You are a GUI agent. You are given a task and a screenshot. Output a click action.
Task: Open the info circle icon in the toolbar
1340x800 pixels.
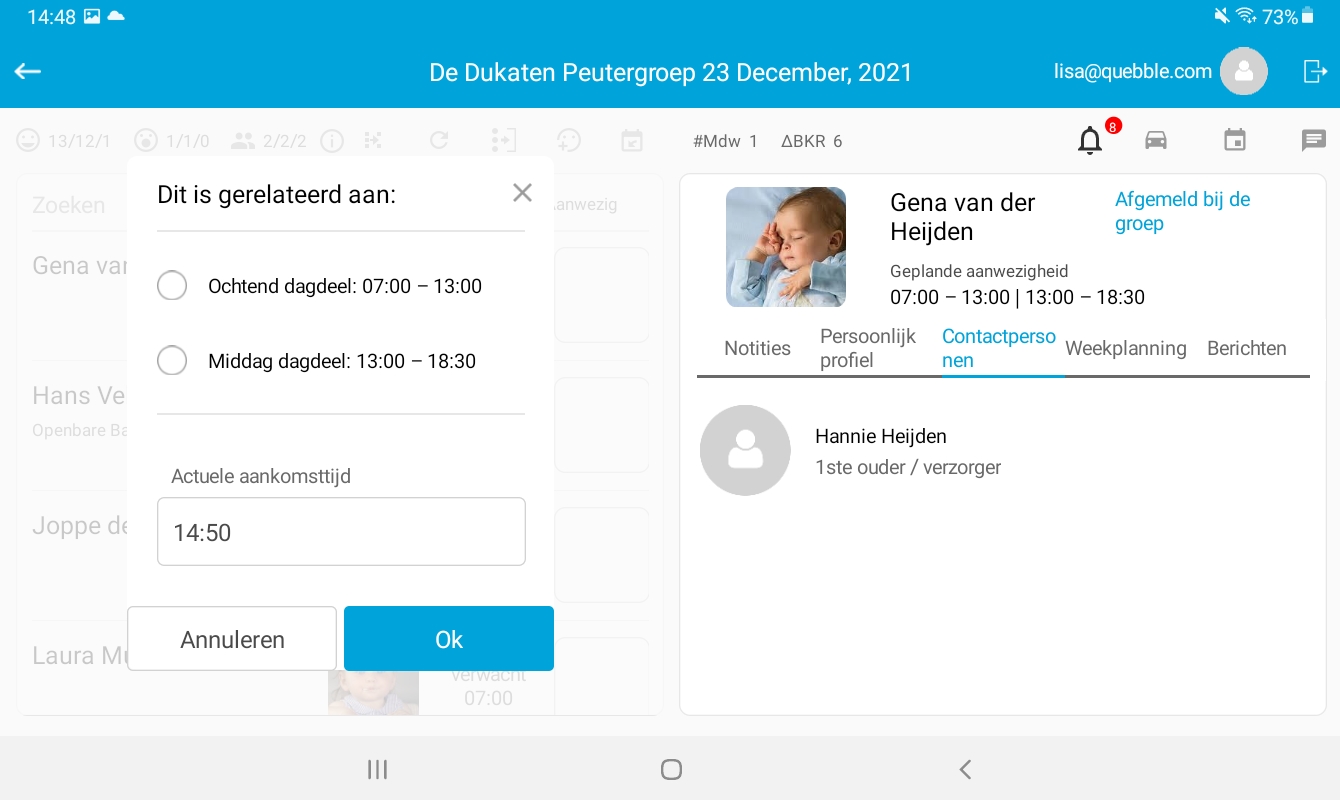(x=331, y=141)
